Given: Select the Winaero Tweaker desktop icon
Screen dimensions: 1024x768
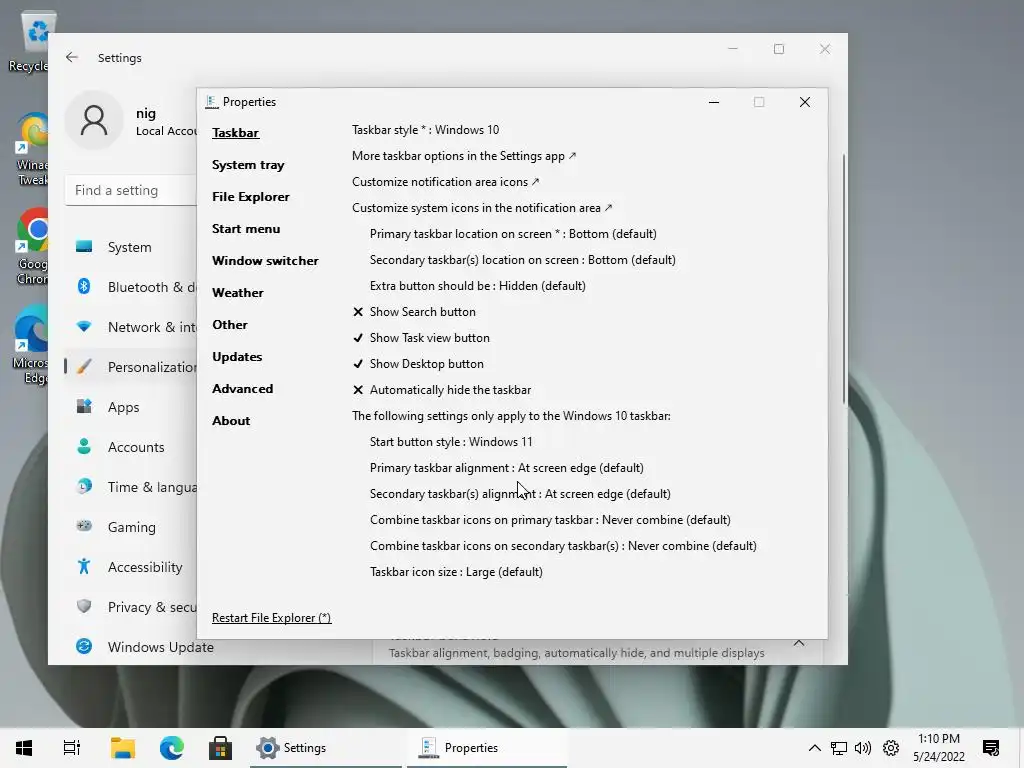Looking at the screenshot, I should click(31, 150).
